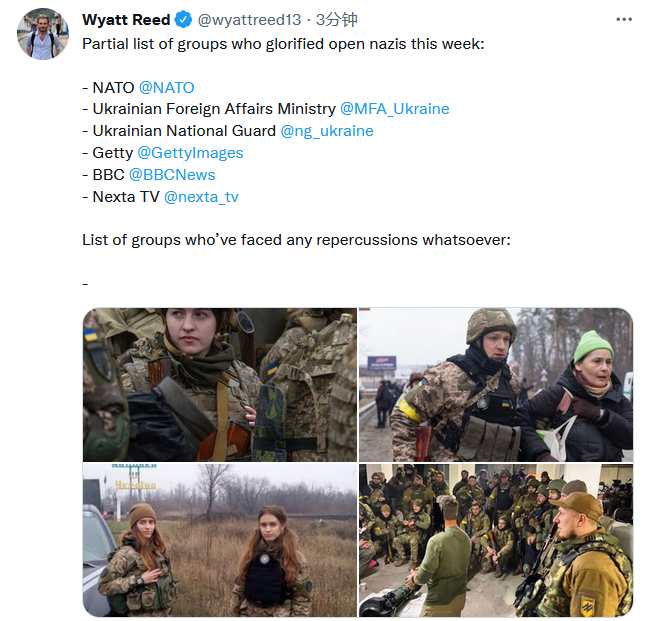Screen dimensions: 651x621
Task: Open the @nexta_tv mention
Action: pyautogui.click(x=201, y=197)
